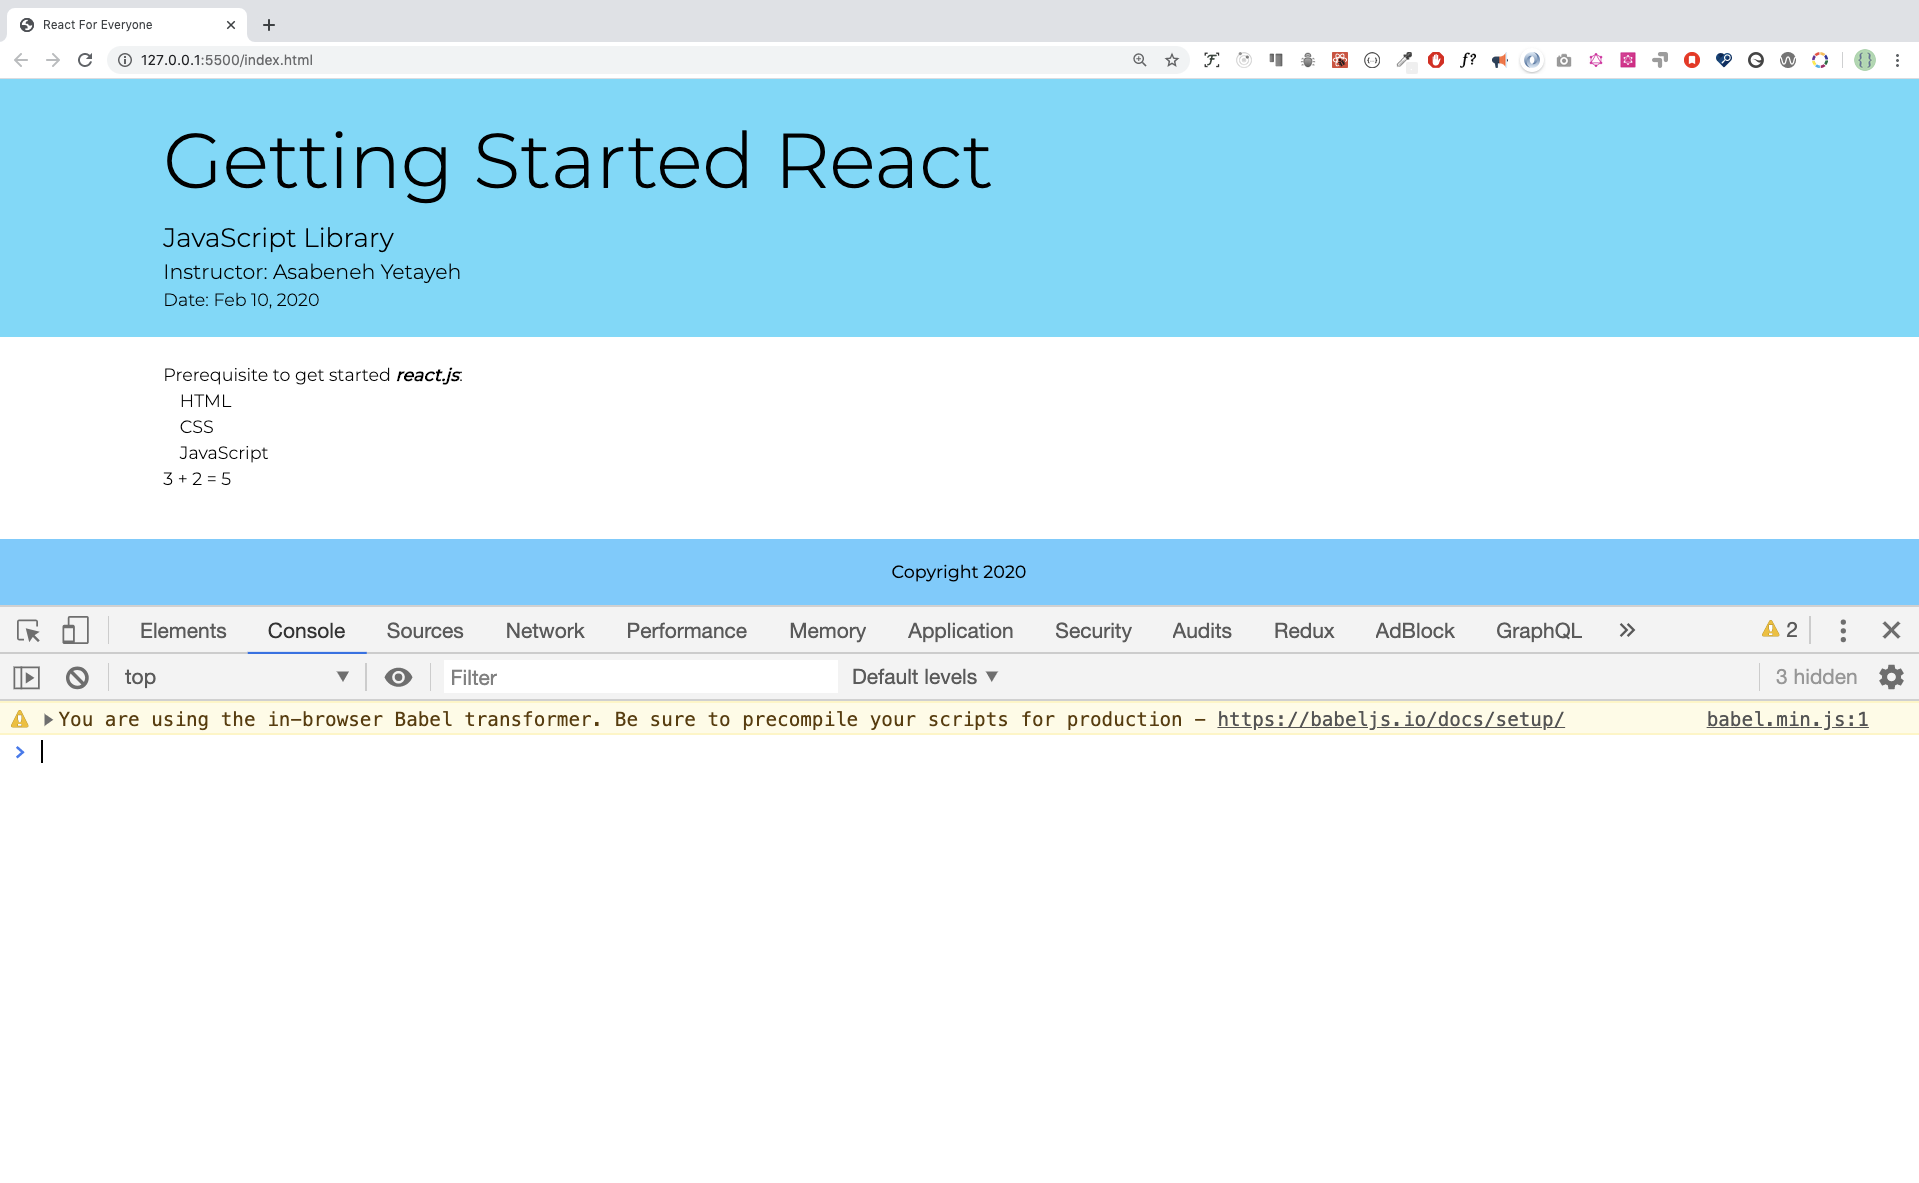Open the Performance tab
Viewport: 1919px width, 1183px height.
(686, 631)
